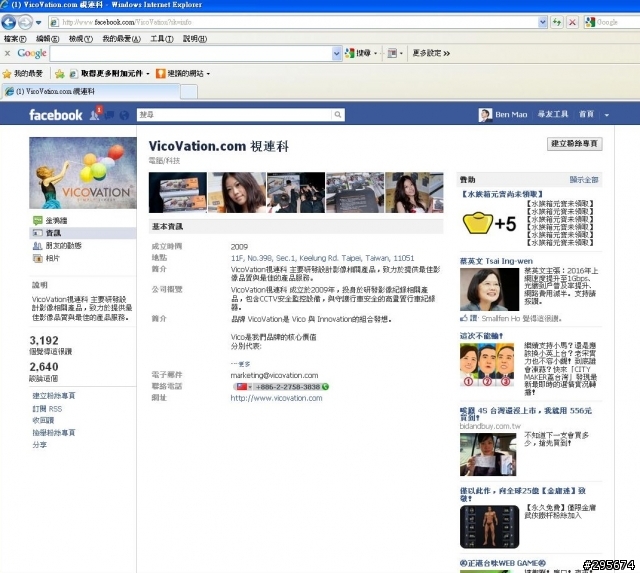Viewport: 640px width, 573px height.
Task: Click the green Refresh page icon
Action: coord(557,22)
